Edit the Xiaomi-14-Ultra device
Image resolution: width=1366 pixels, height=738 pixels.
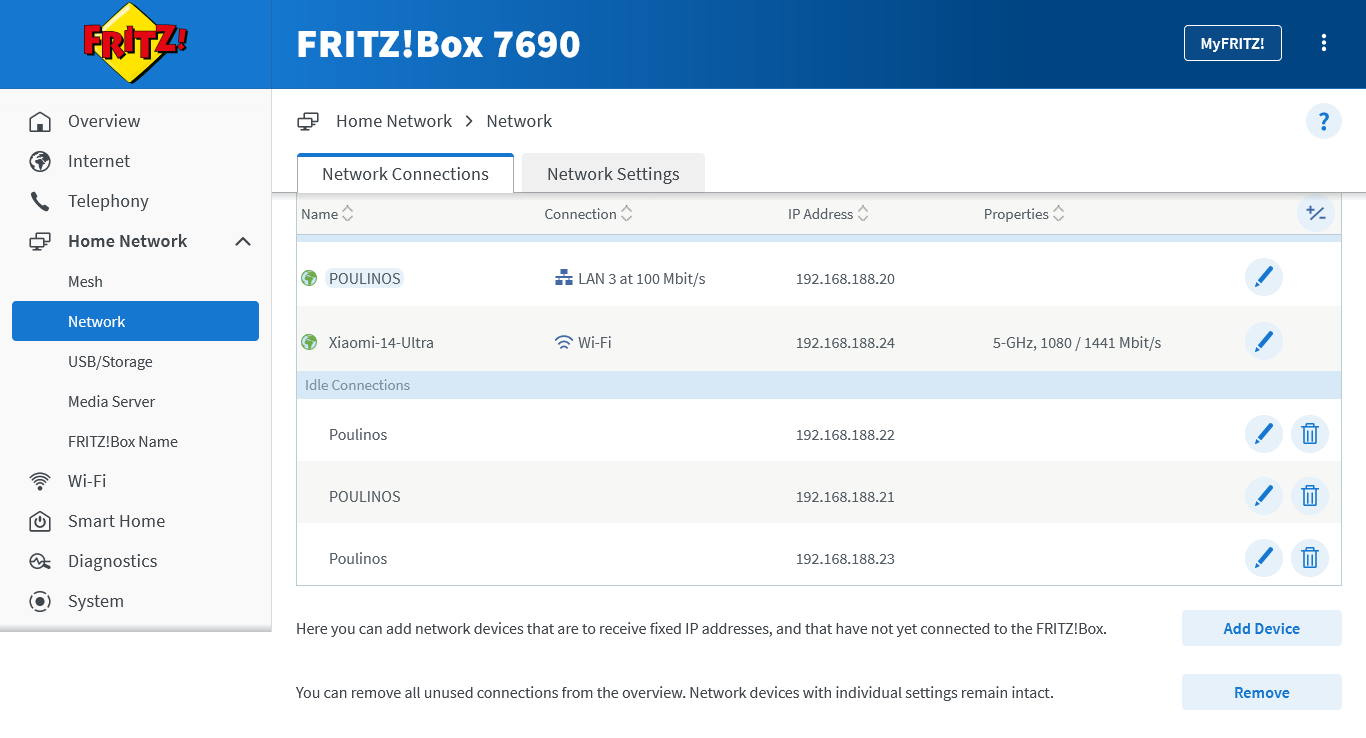[x=1264, y=341]
